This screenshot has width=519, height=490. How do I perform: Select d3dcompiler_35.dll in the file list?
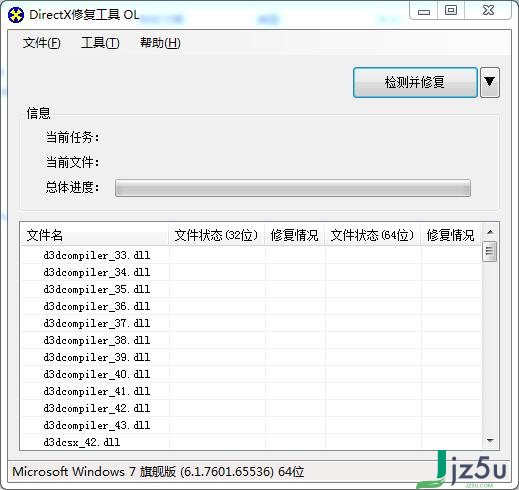97,289
